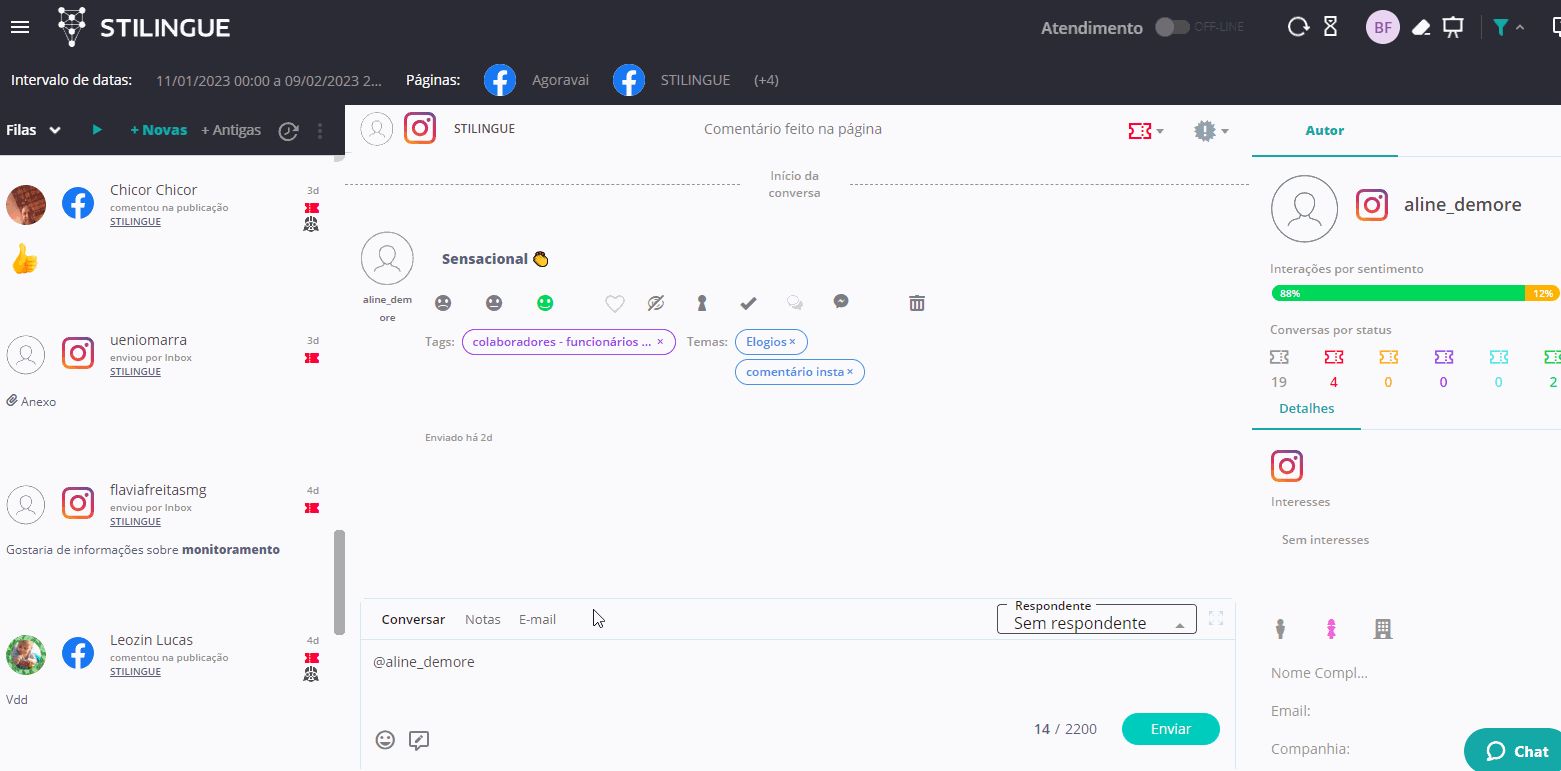The image size is (1561, 771).
Task: Click the hourglass icon in top bar
Action: 1330,27
